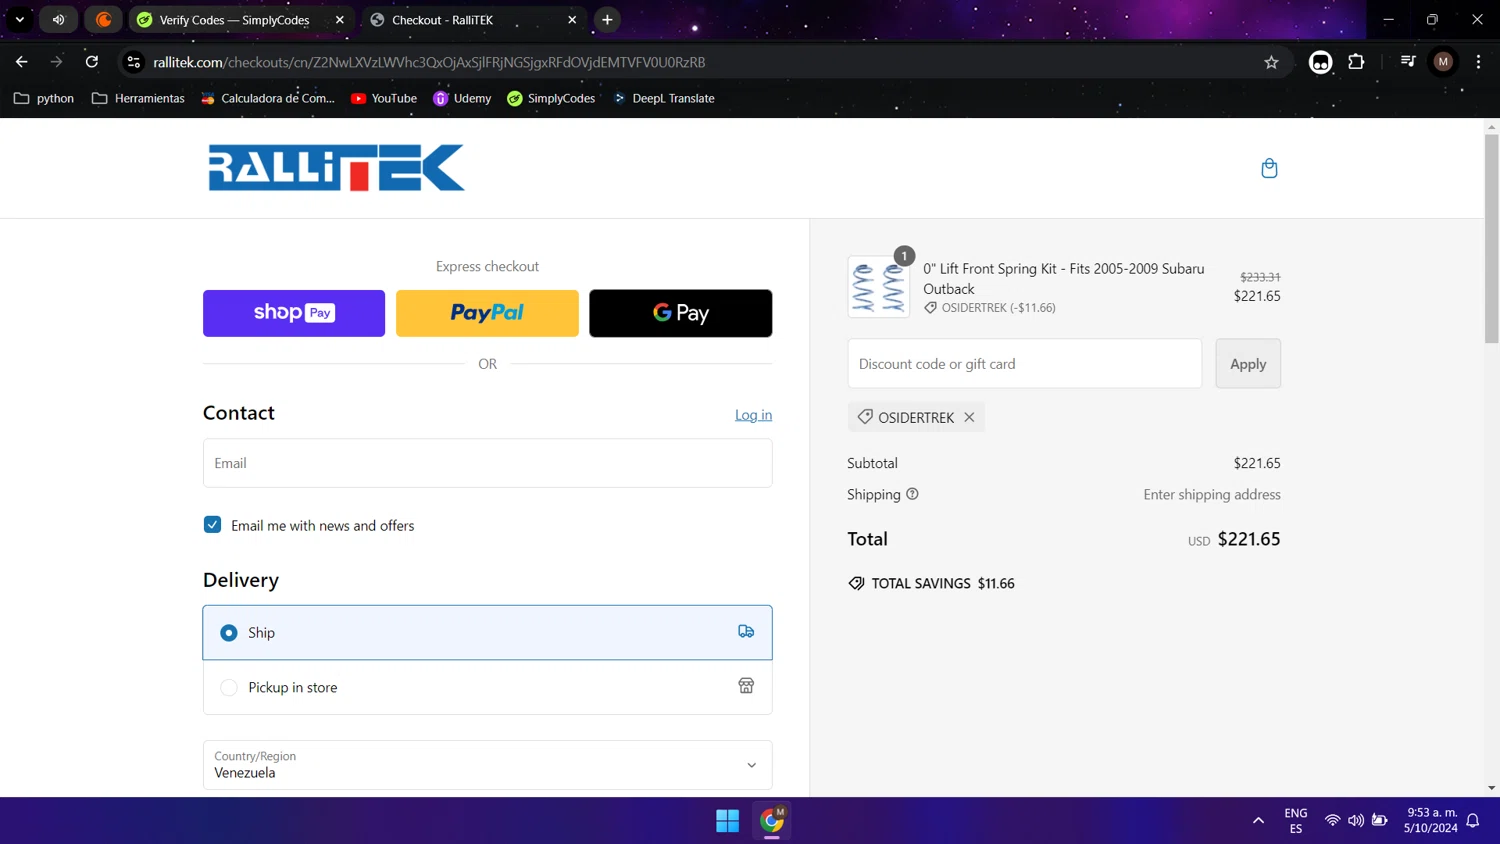
Task: Show hidden system tray icons
Action: click(x=1258, y=821)
